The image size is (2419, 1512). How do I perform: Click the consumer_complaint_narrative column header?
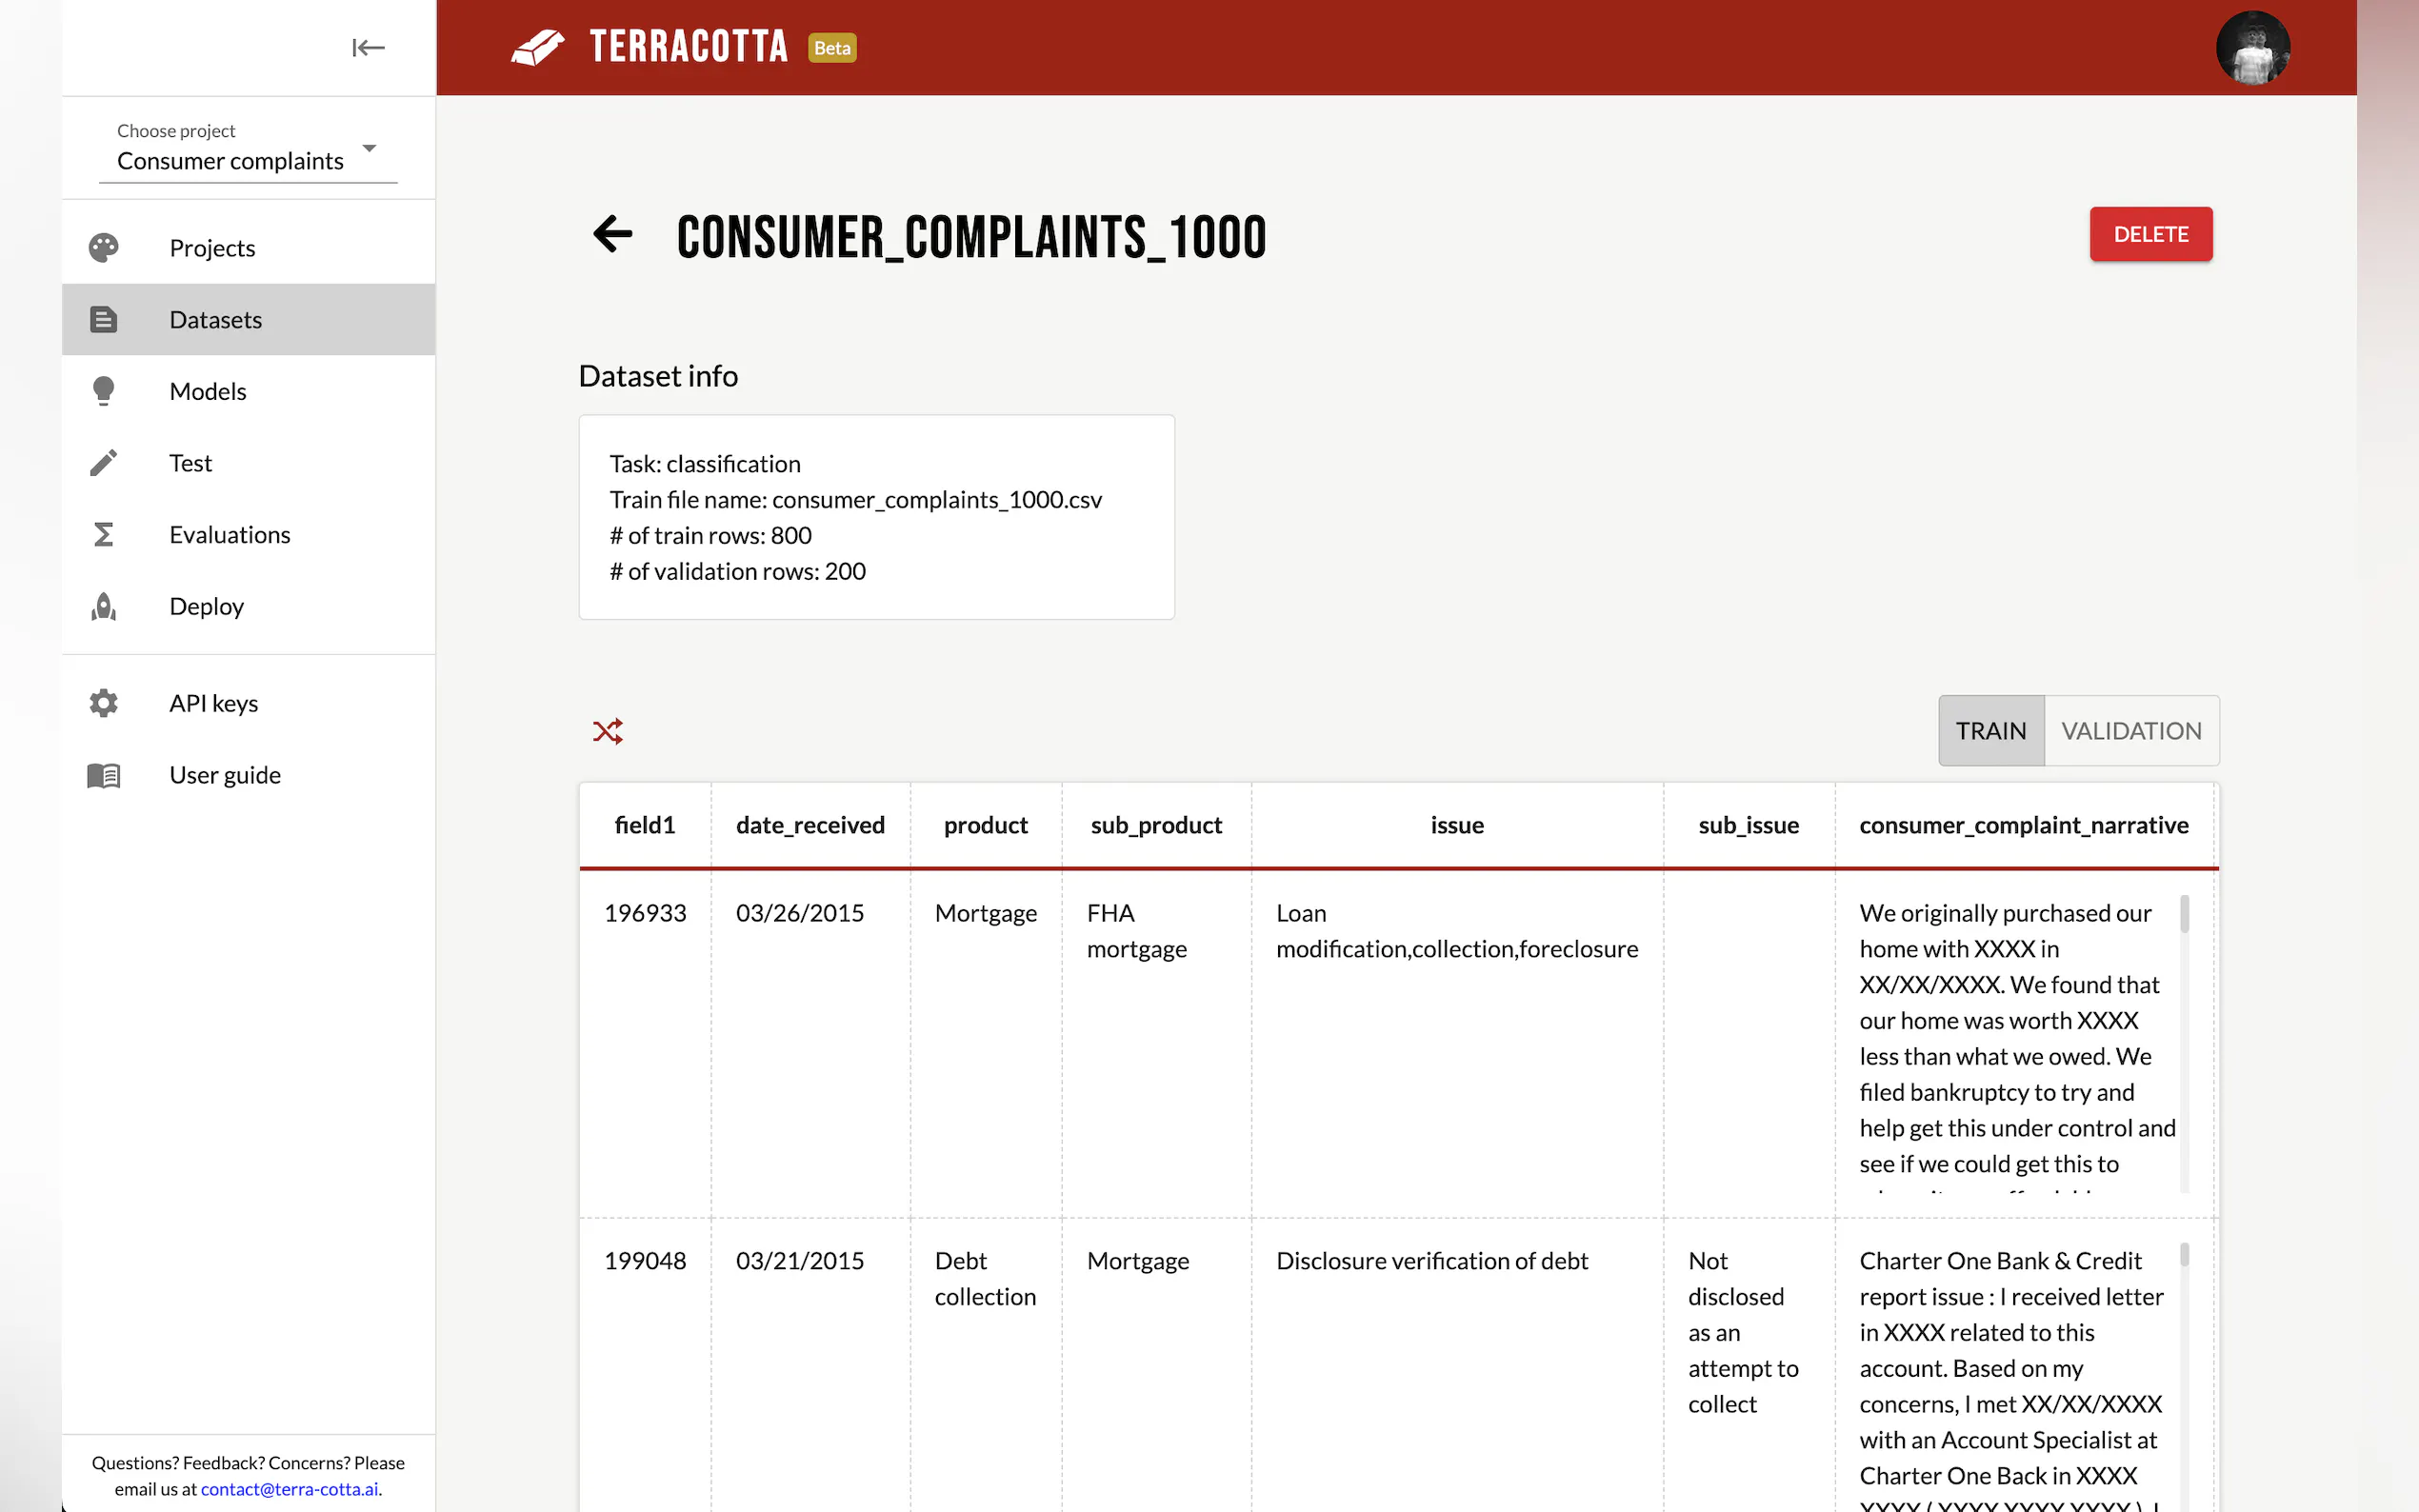pyautogui.click(x=2023, y=825)
